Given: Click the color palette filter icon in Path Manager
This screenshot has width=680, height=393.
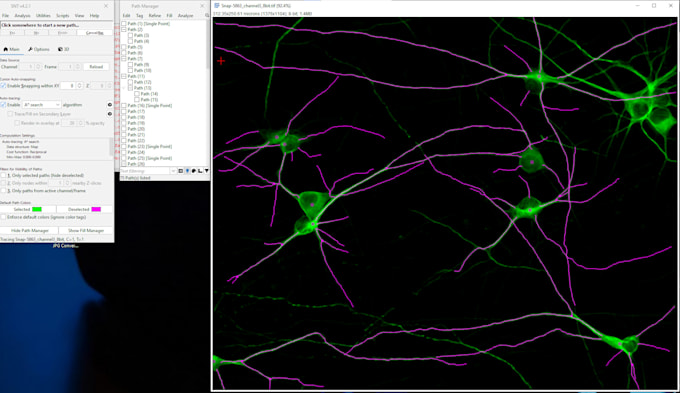Looking at the screenshot, I should click(x=194, y=171).
